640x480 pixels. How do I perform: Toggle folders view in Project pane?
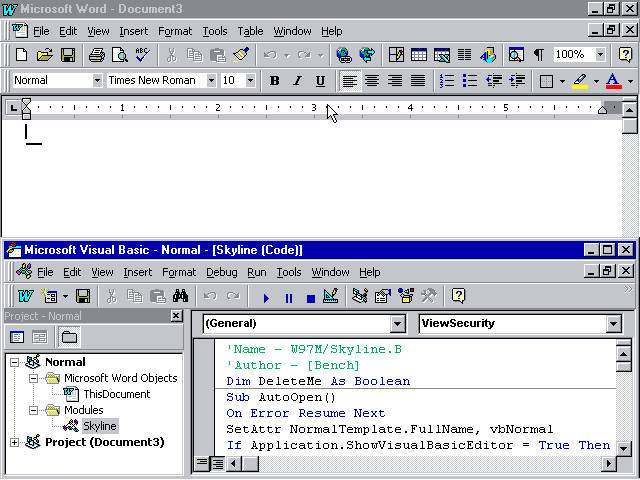(69, 337)
